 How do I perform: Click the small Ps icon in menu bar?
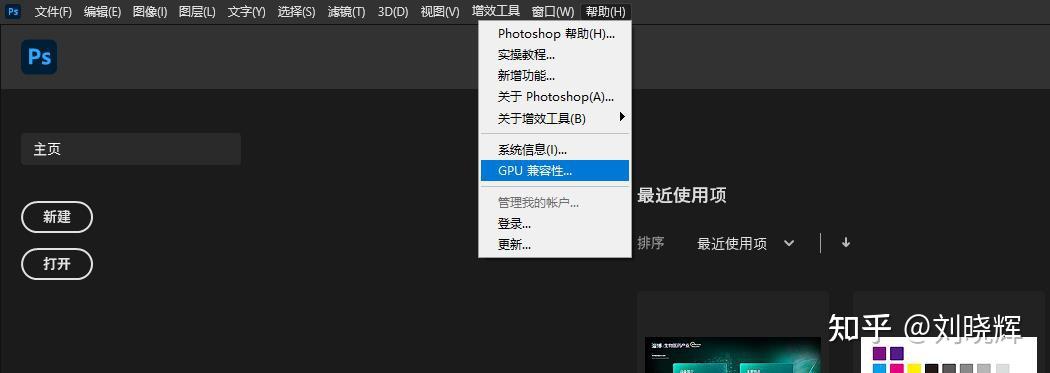pyautogui.click(x=13, y=11)
